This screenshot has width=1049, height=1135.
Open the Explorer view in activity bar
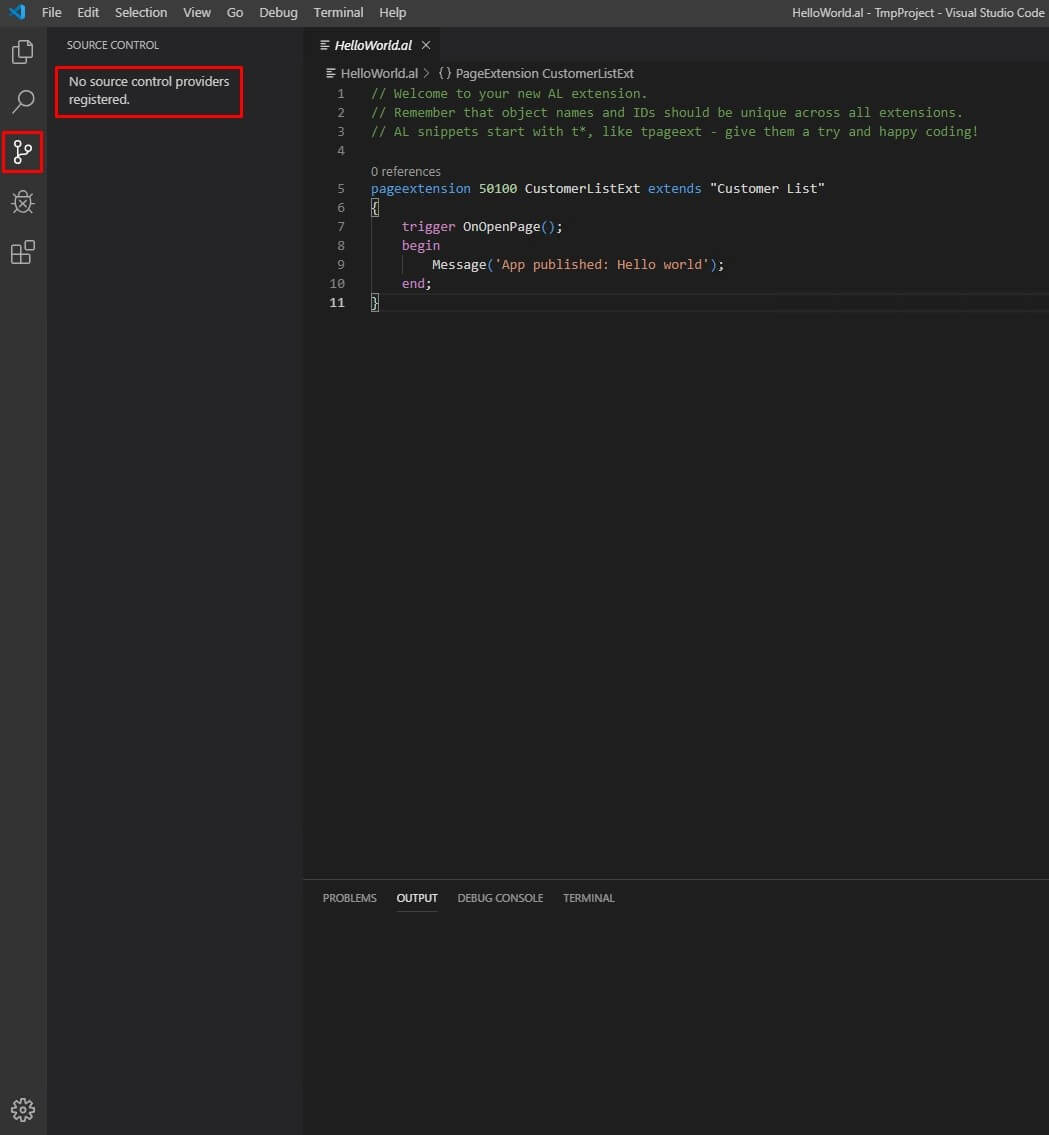(x=22, y=52)
